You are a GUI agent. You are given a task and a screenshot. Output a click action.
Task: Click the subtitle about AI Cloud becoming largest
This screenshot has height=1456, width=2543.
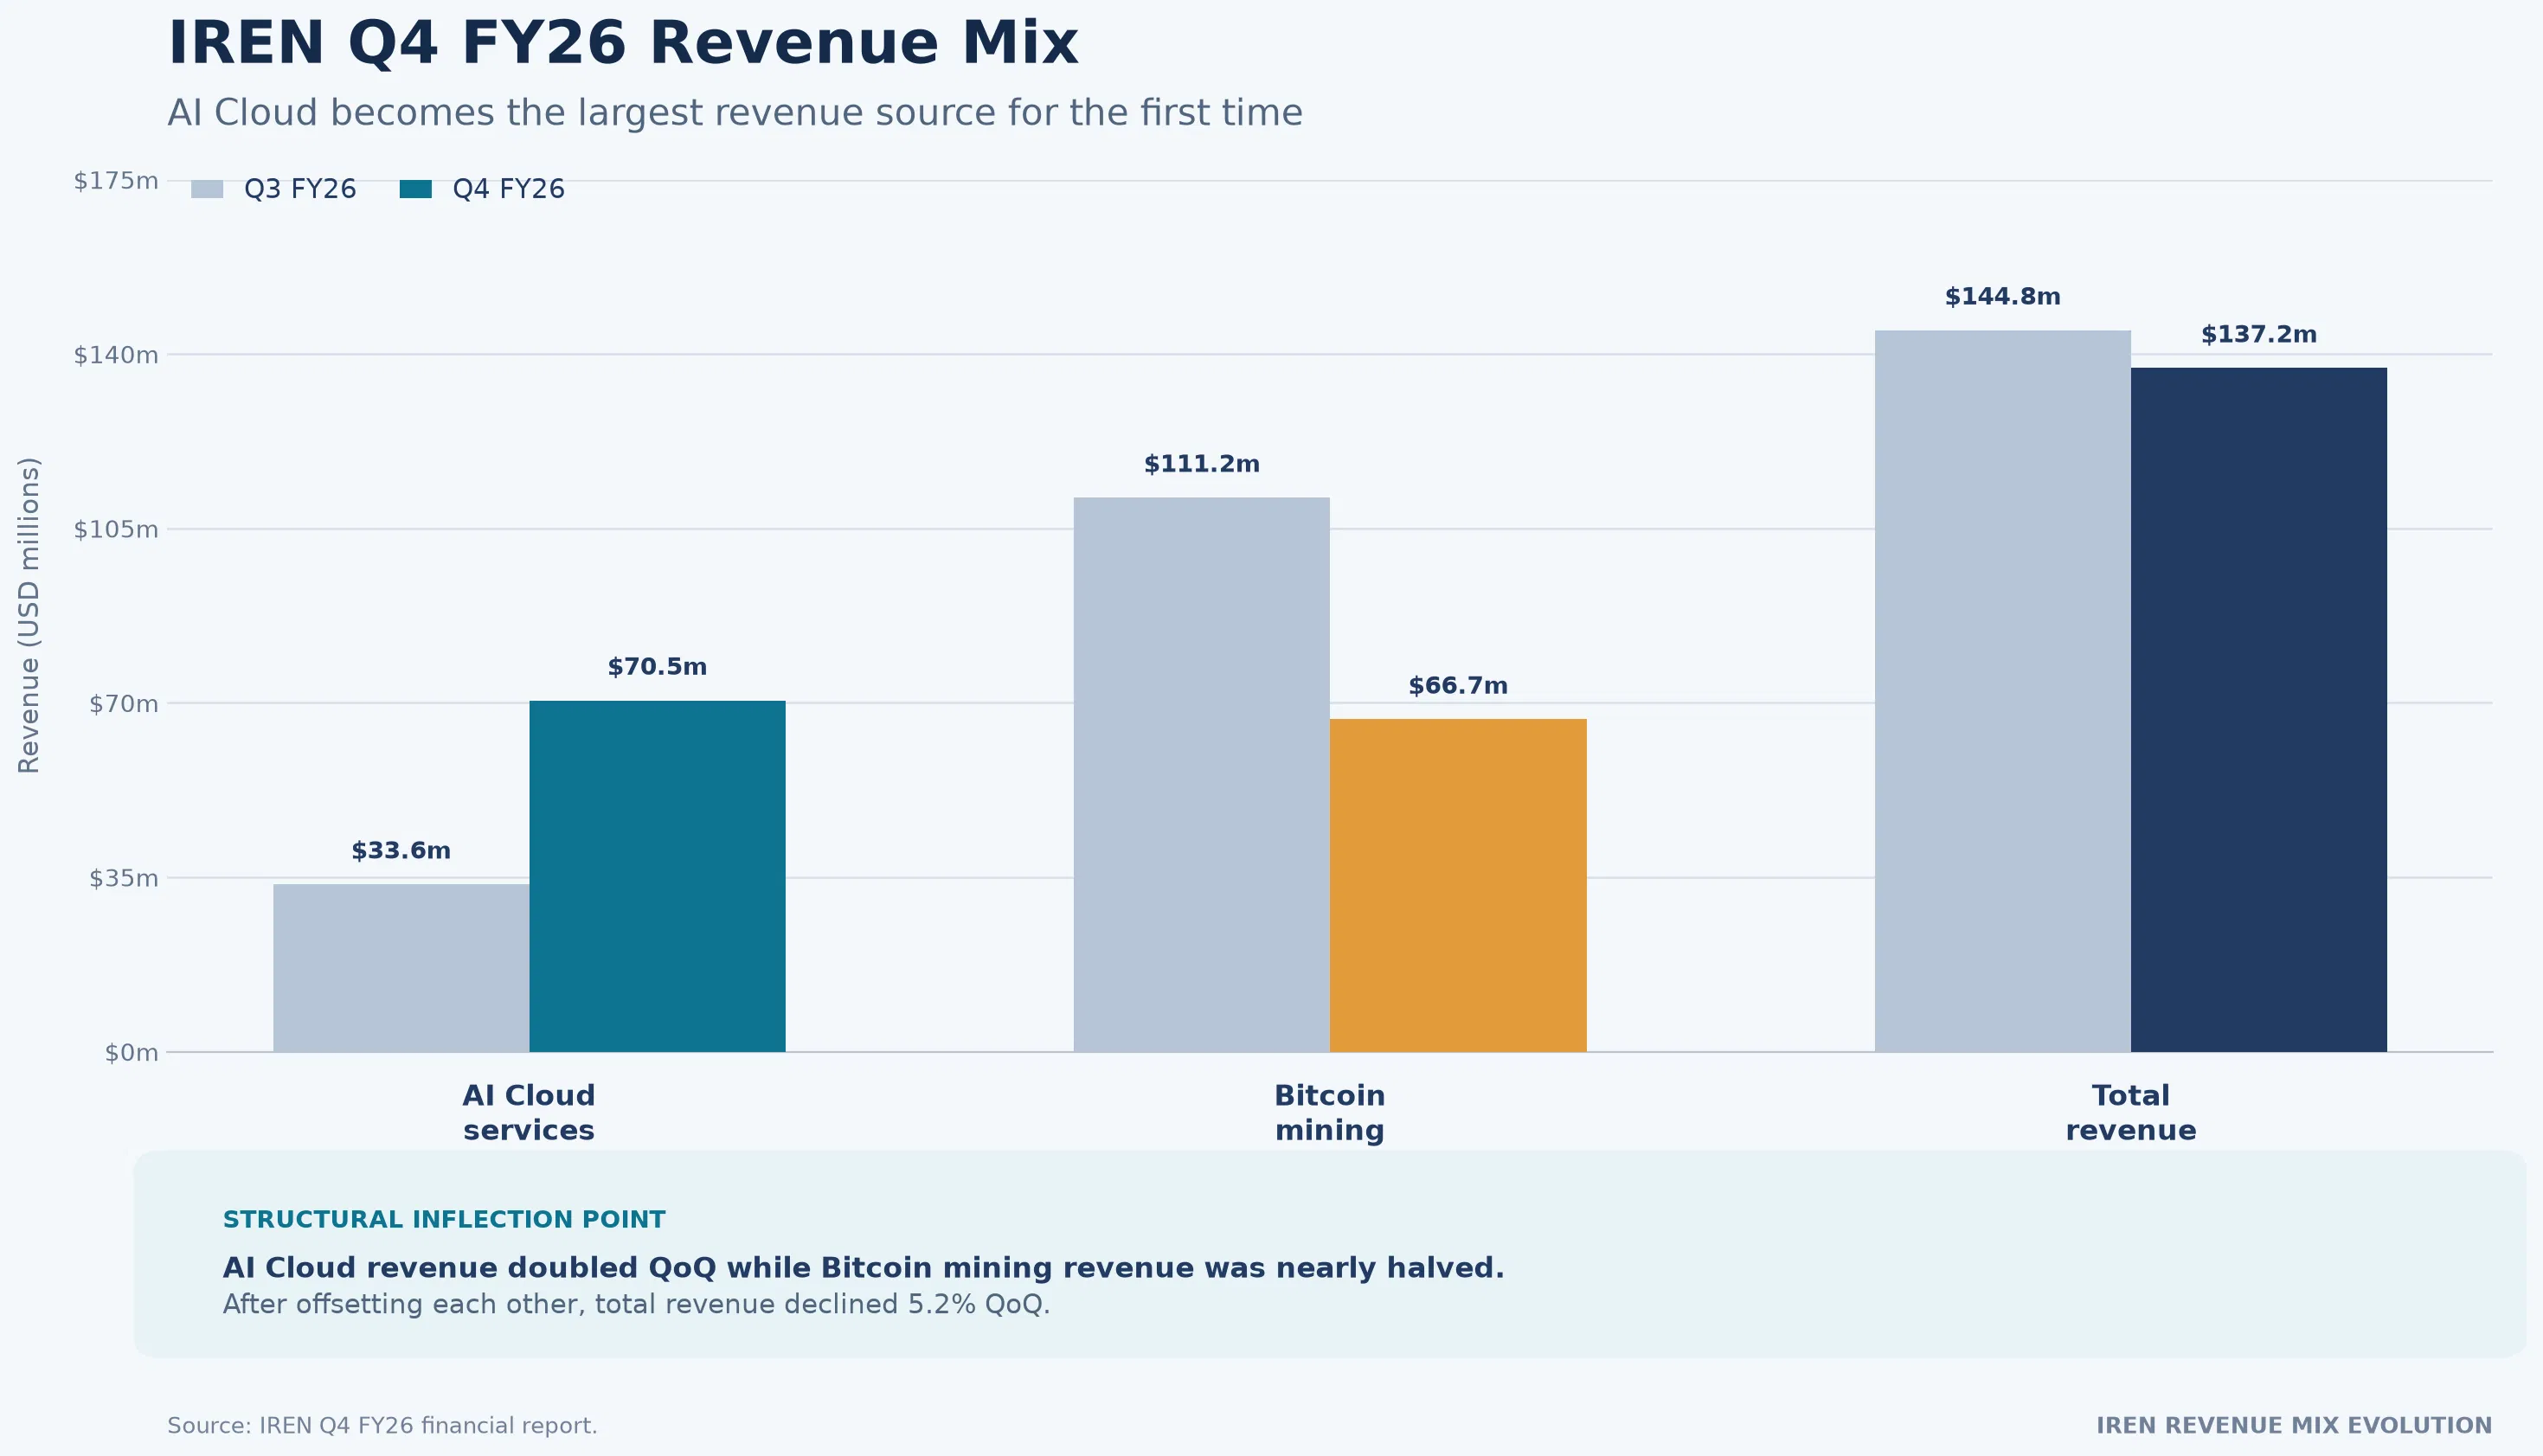point(735,113)
